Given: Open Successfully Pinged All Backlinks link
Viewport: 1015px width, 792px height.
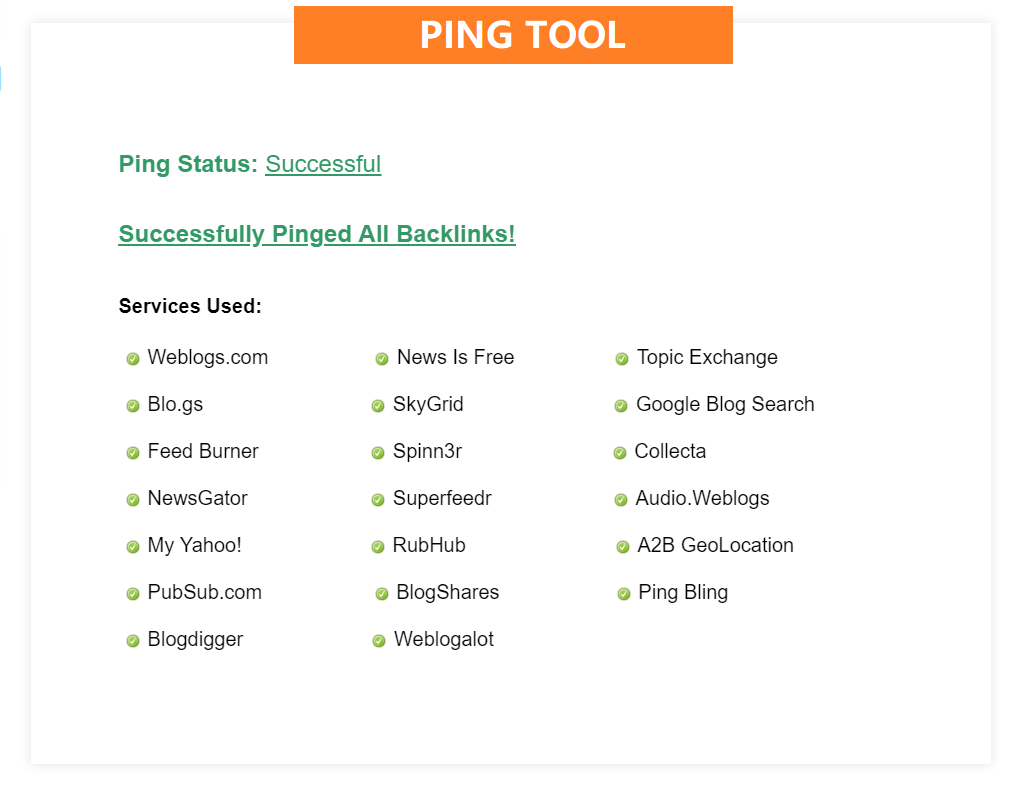Looking at the screenshot, I should point(317,234).
